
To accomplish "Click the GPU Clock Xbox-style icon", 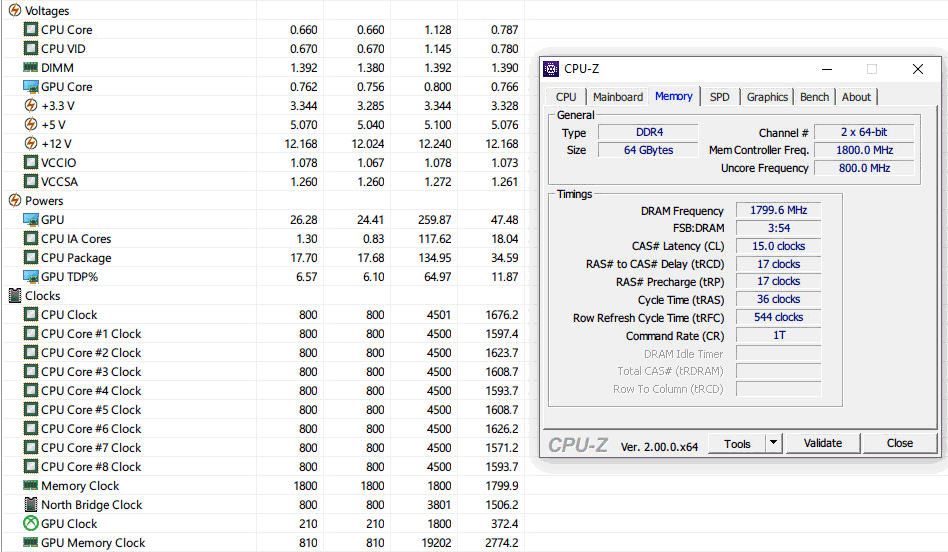I will [30, 523].
